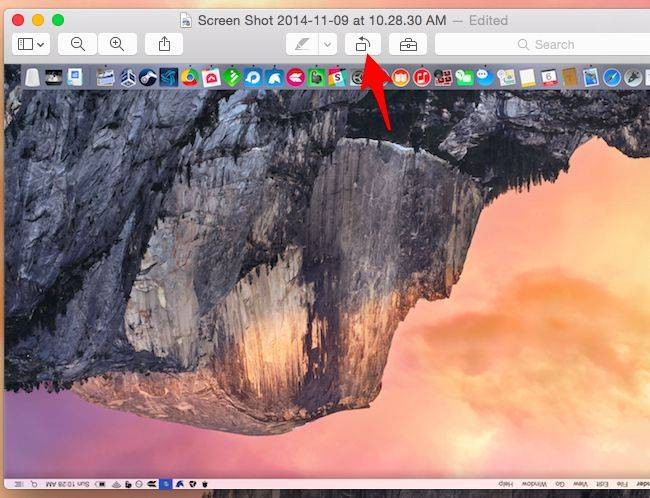Click the document proxy icon in title
650x498 pixels.
[186, 20]
